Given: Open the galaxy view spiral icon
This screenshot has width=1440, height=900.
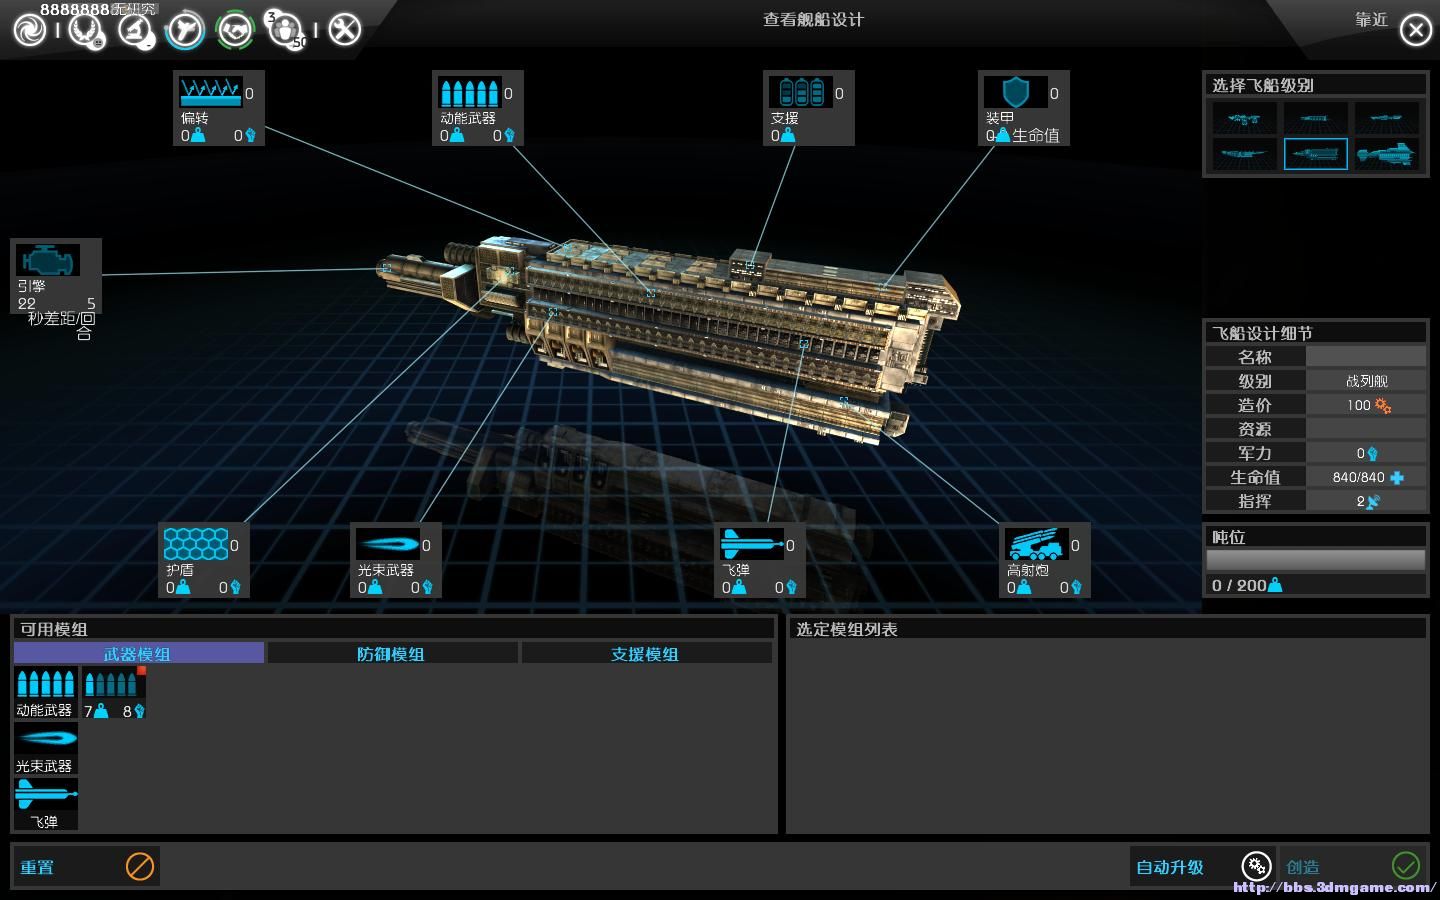Looking at the screenshot, I should 30,29.
